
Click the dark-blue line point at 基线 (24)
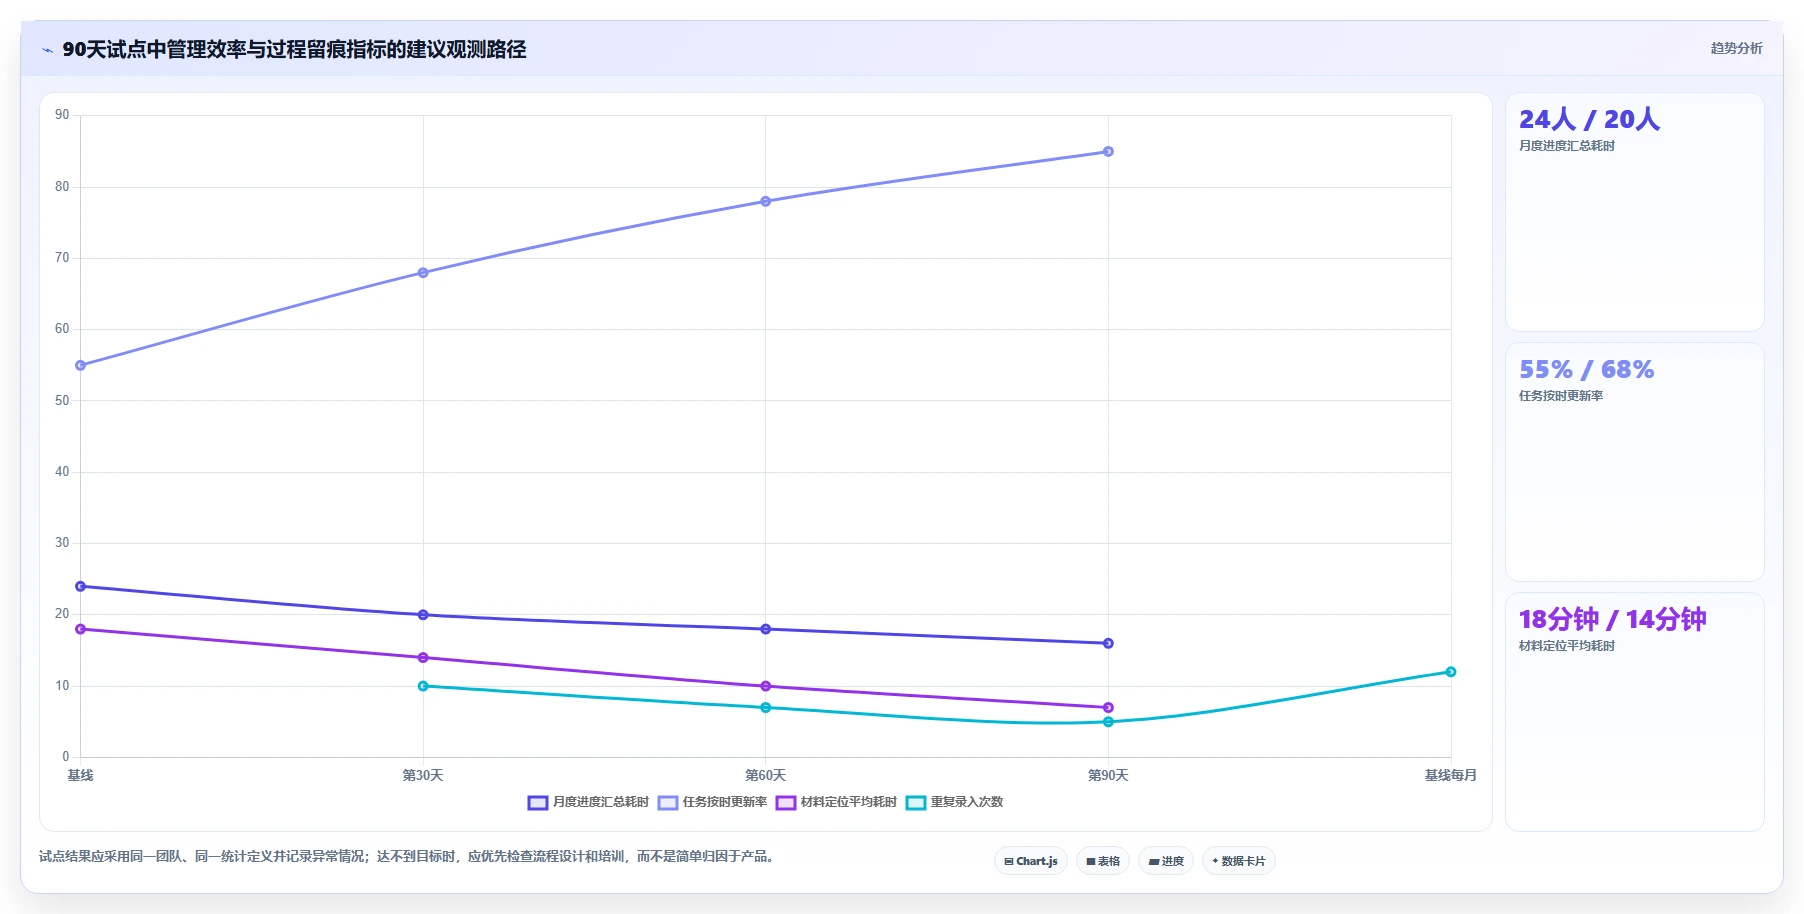81,587
